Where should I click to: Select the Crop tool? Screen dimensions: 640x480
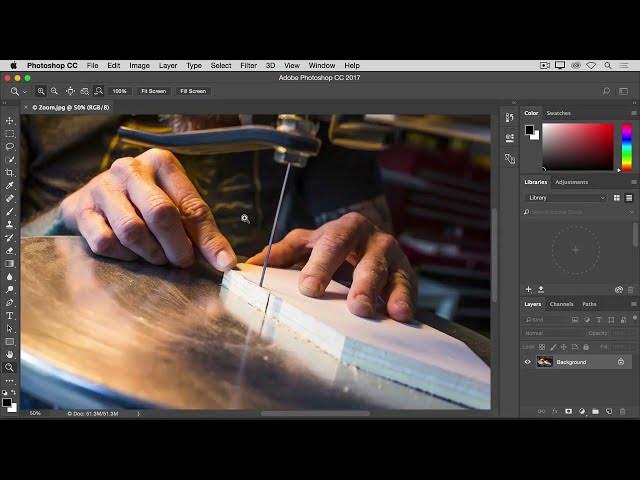[10, 172]
